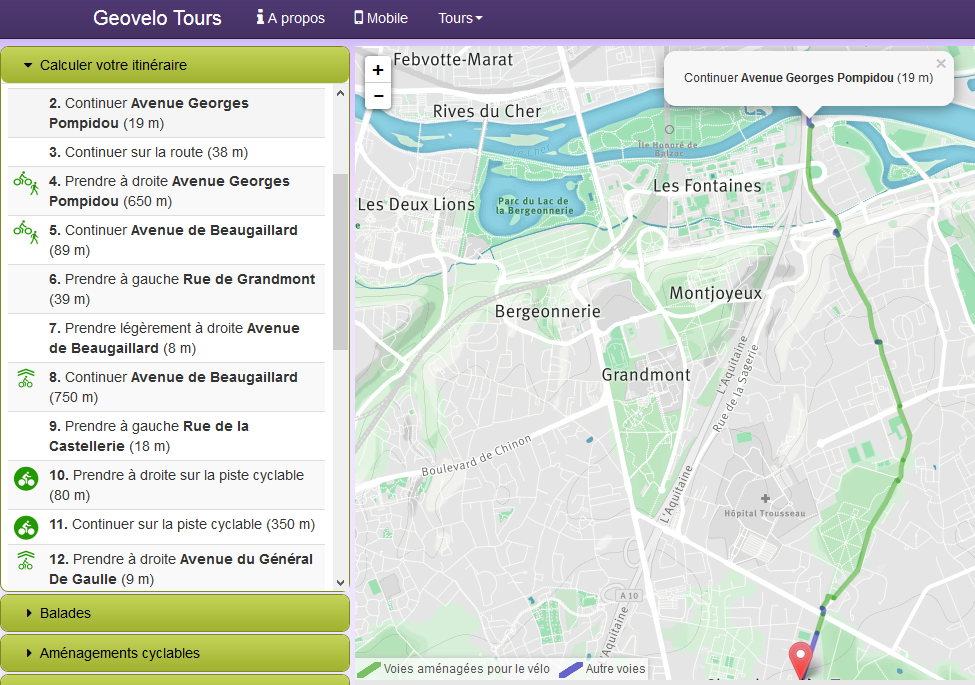Click the zoom out minus button
975x685 pixels.
tap(378, 96)
